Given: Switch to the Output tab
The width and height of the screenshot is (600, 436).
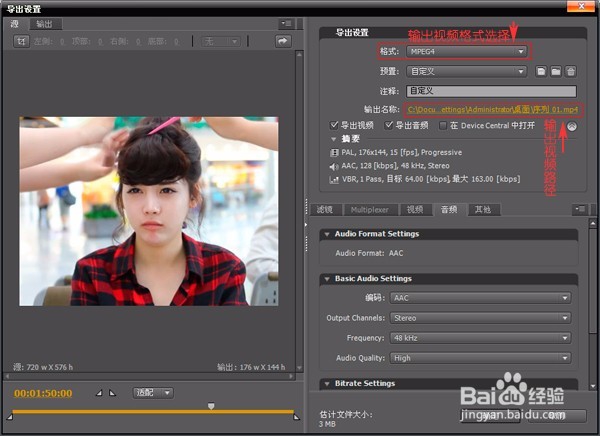Looking at the screenshot, I should point(45,24).
